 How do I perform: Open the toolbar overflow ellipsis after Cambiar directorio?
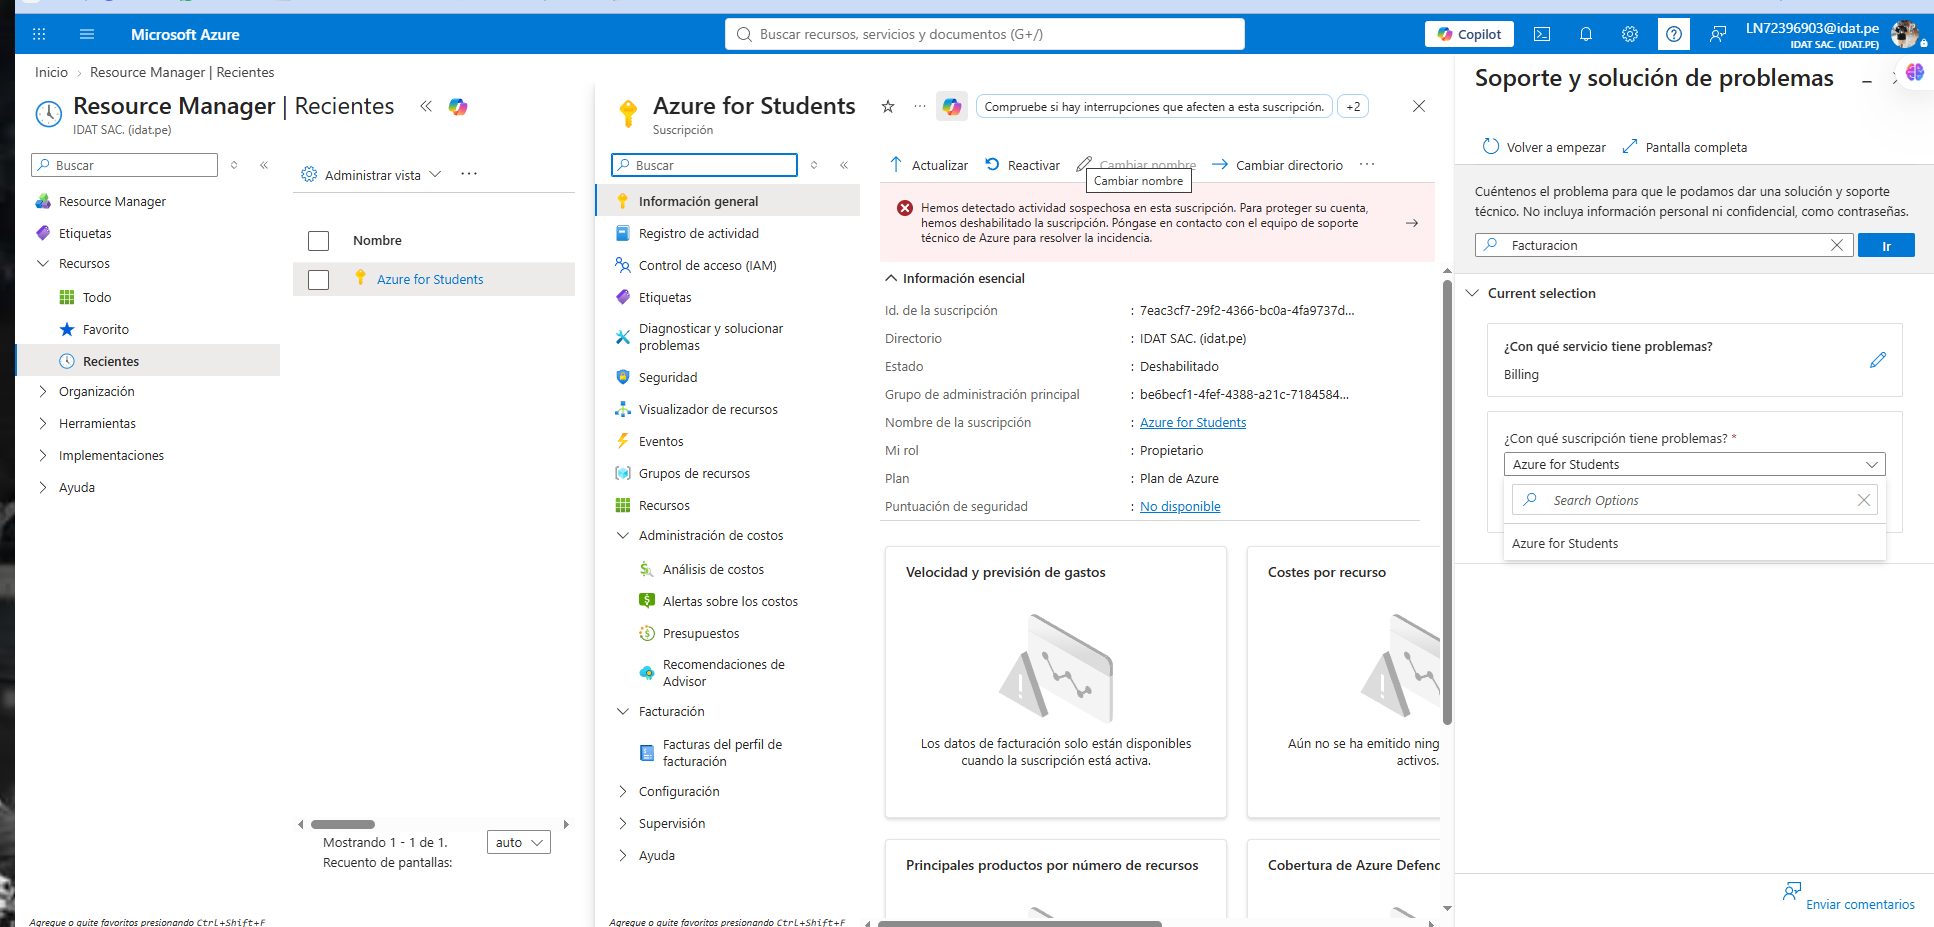pyautogui.click(x=1367, y=165)
